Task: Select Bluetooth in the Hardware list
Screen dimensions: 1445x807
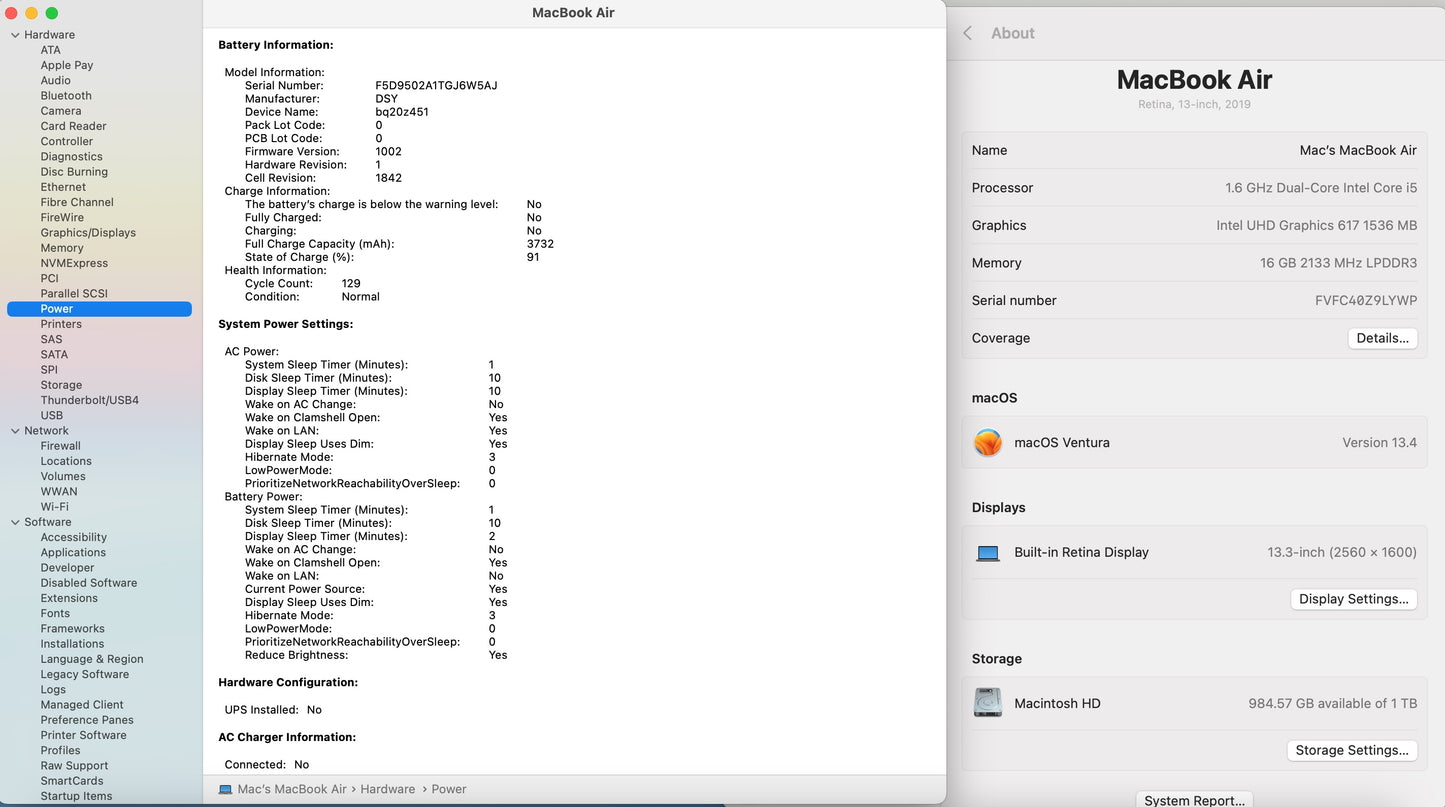Action: pyautogui.click(x=66, y=96)
